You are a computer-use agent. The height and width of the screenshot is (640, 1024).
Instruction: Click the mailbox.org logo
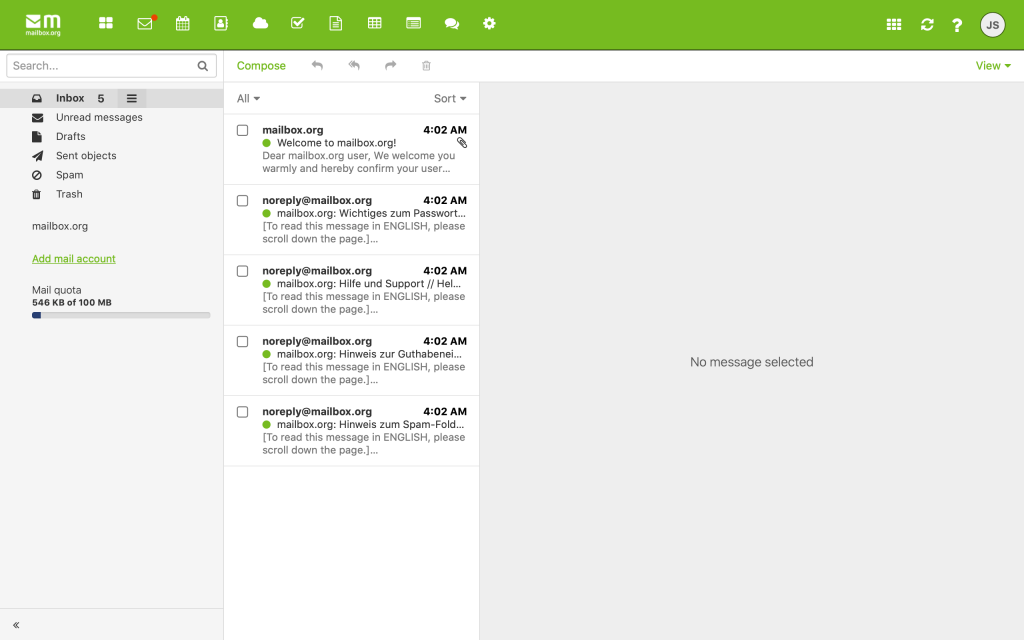point(43,24)
